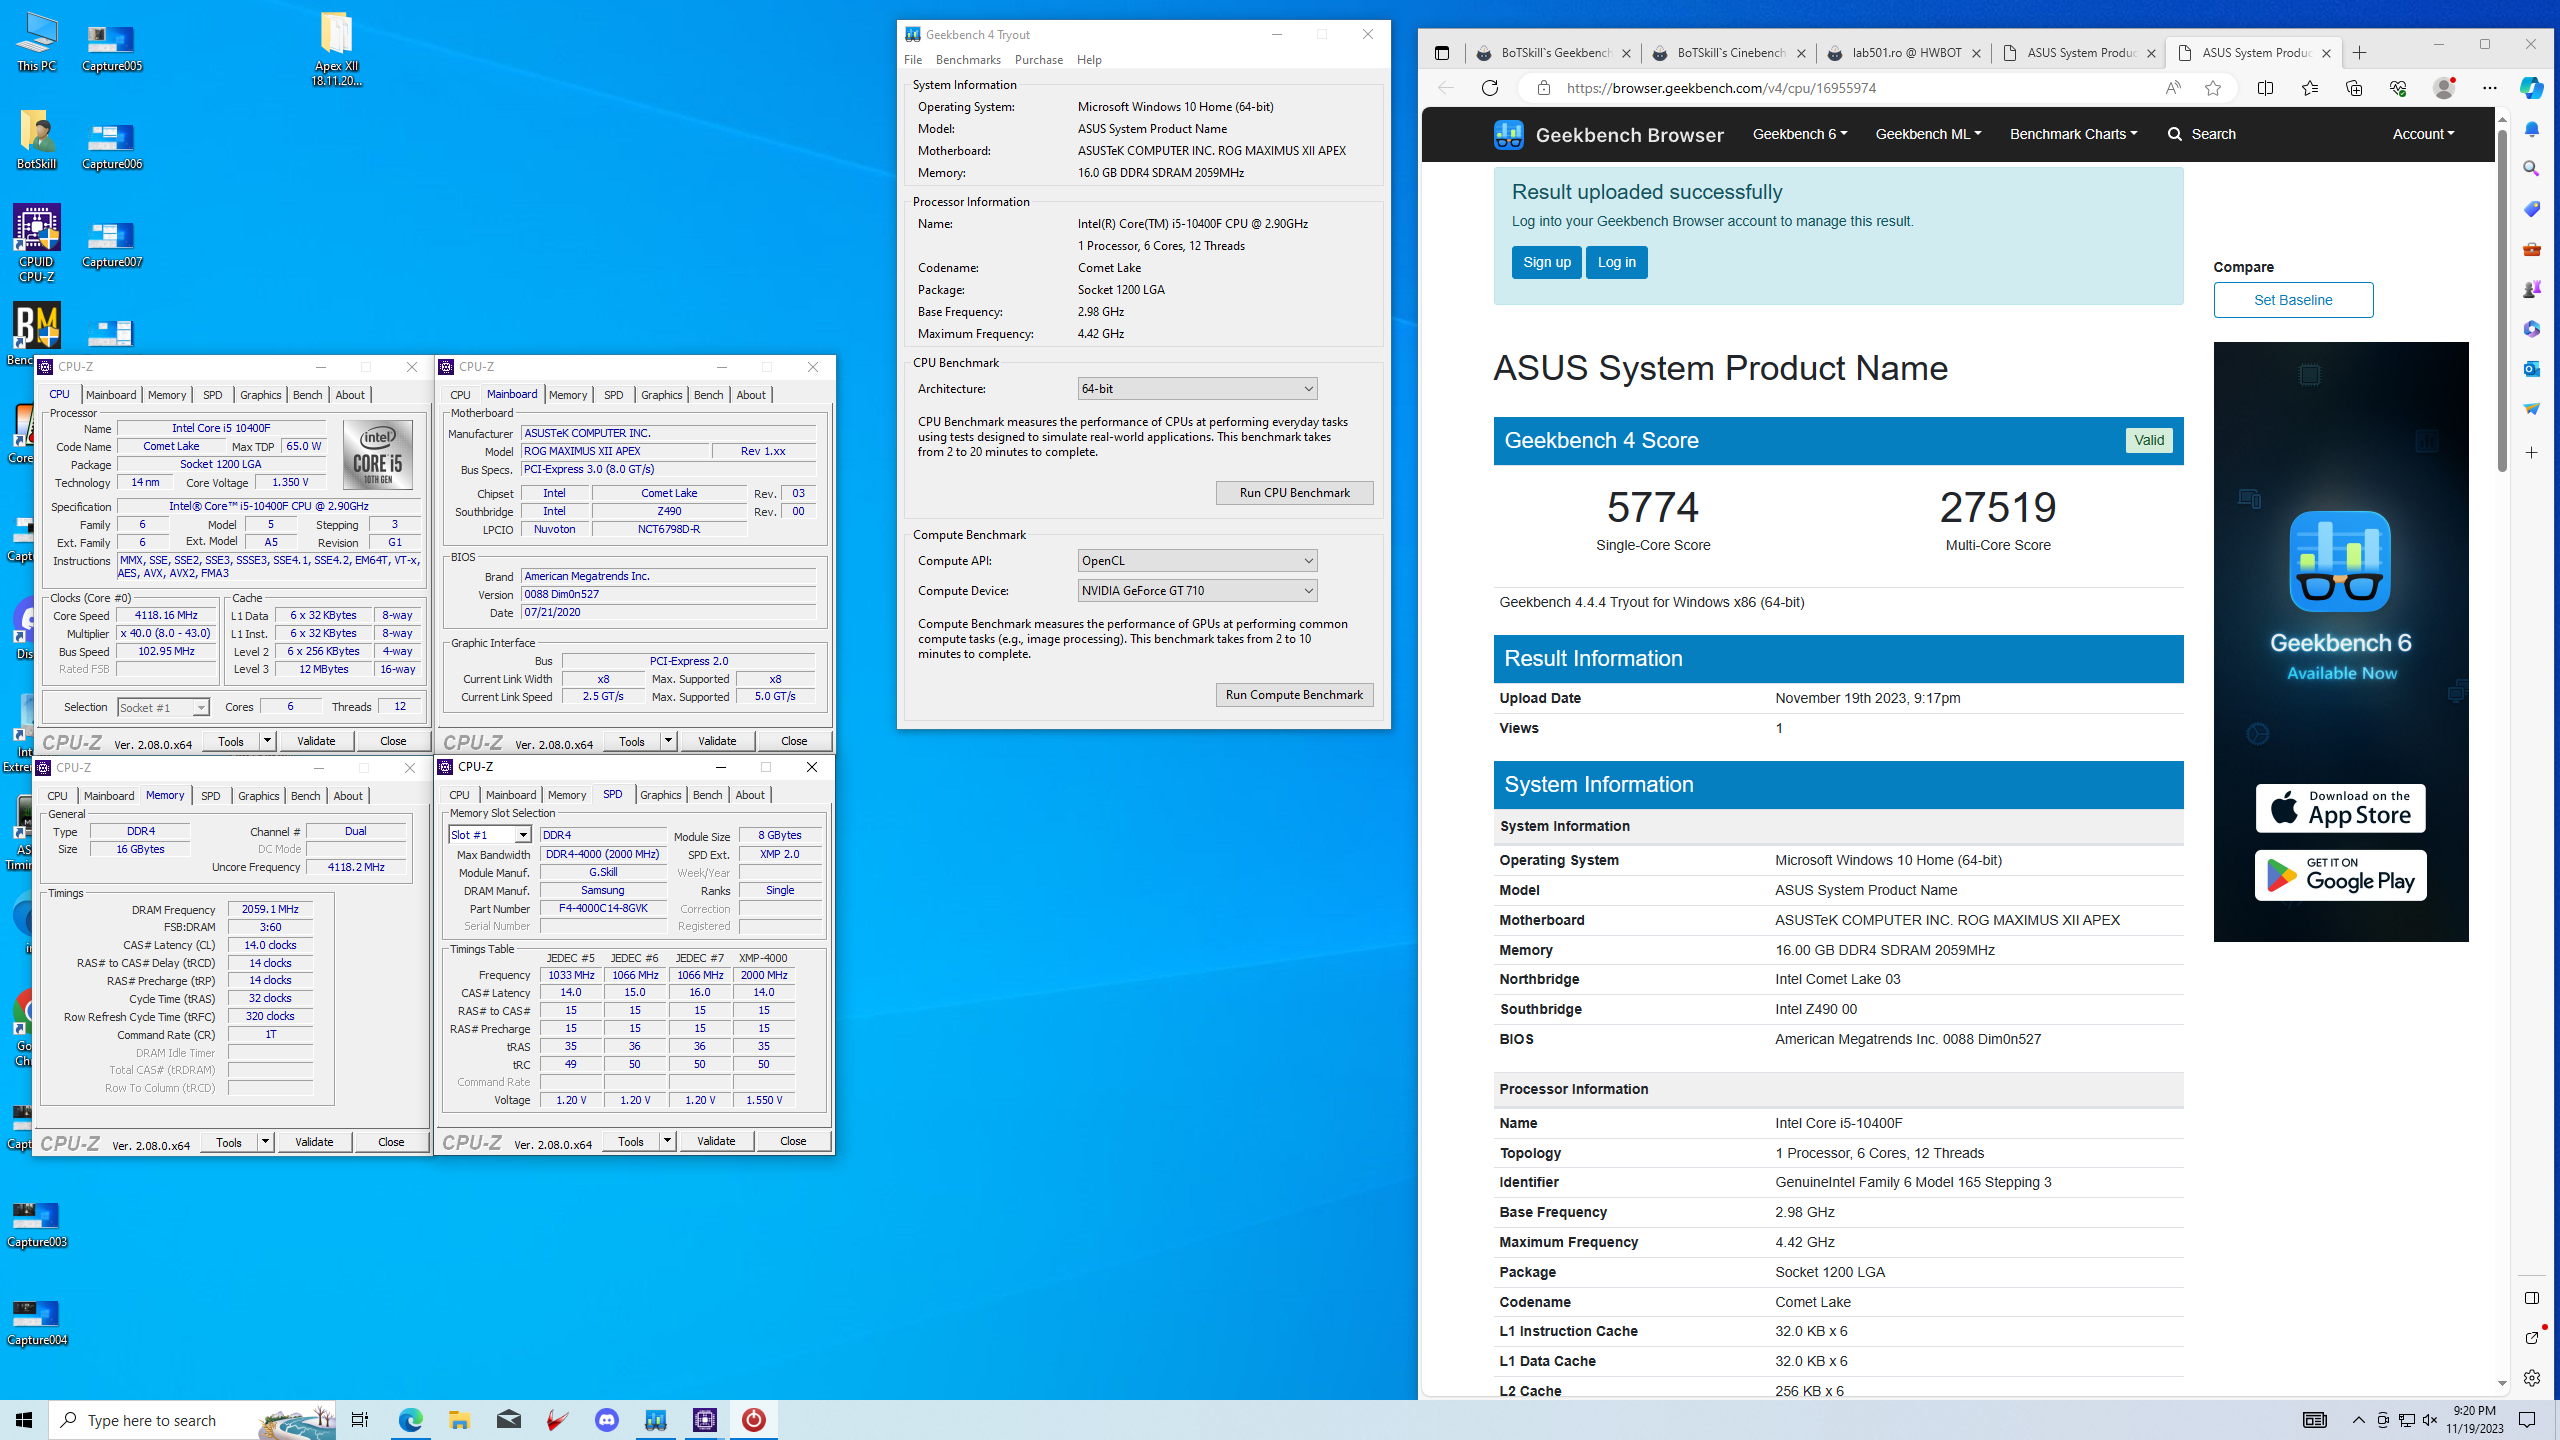Open Mail app from taskbar
The image size is (2560, 1440).
(x=508, y=1420)
